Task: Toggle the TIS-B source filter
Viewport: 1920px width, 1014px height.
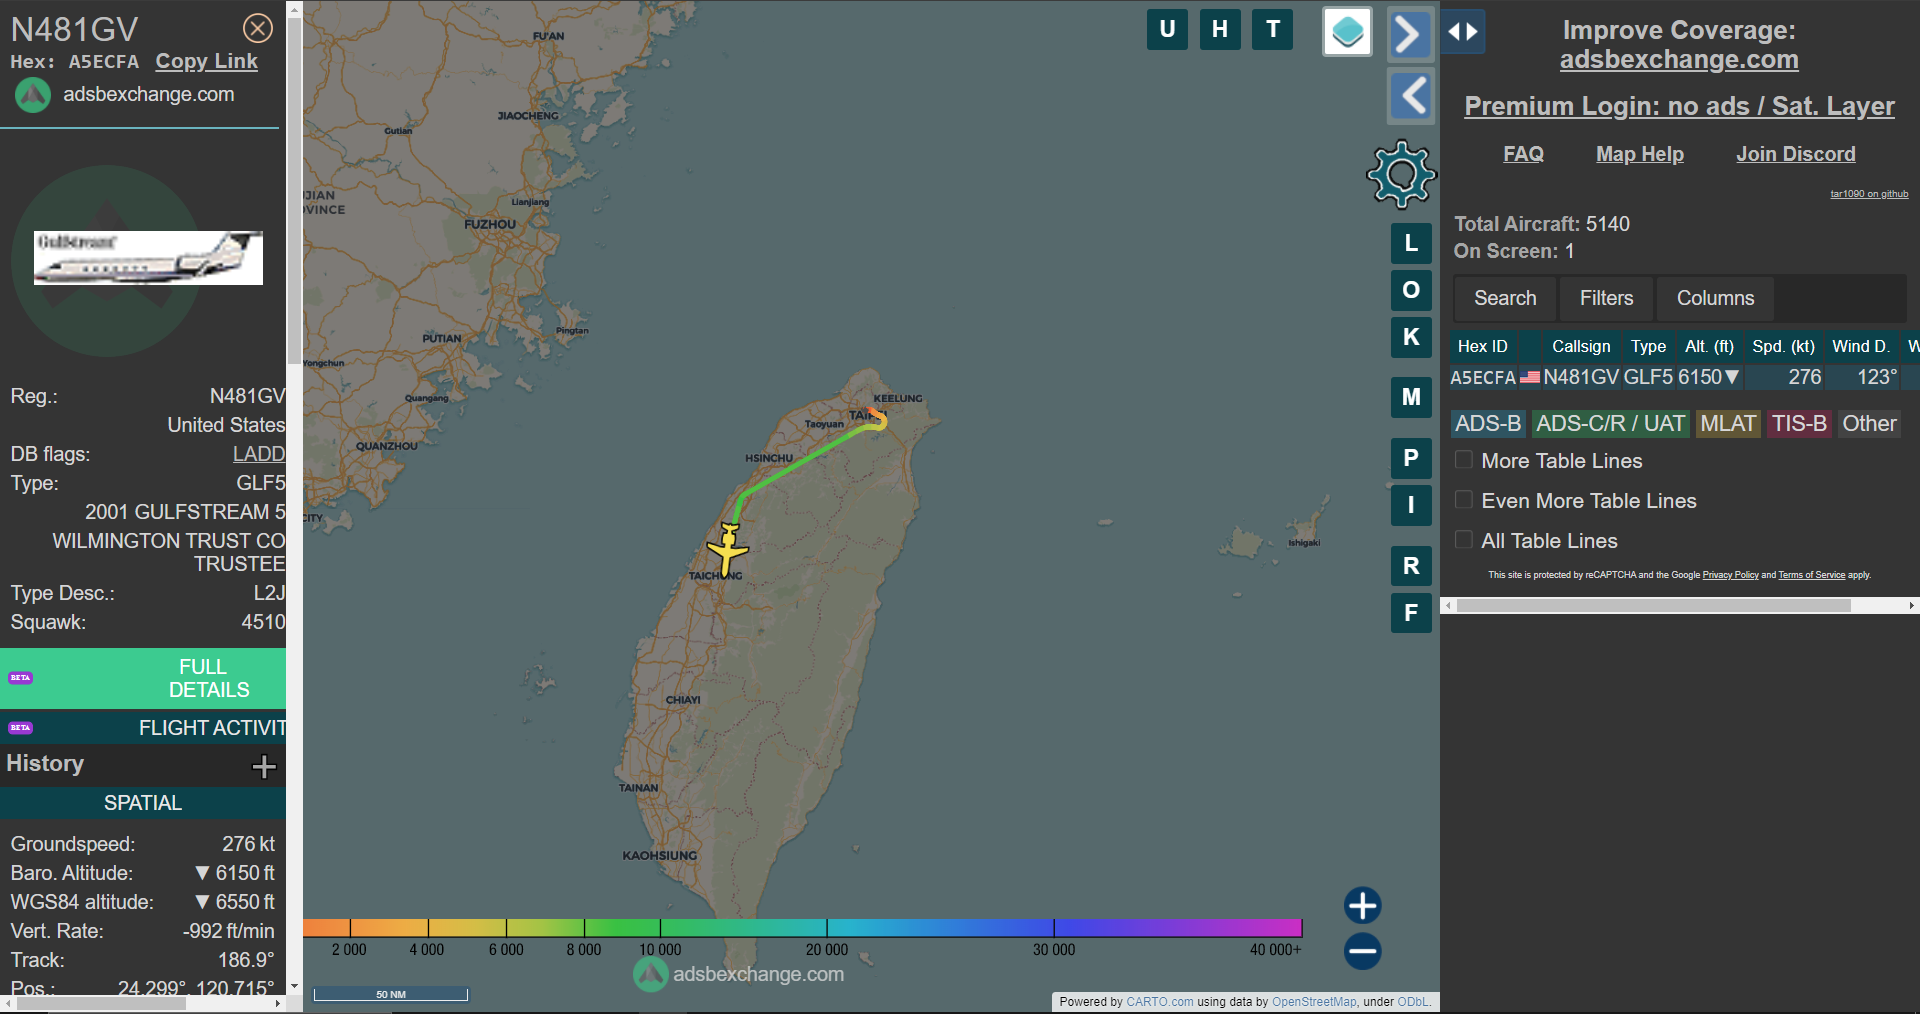Action: pyautogui.click(x=1799, y=424)
